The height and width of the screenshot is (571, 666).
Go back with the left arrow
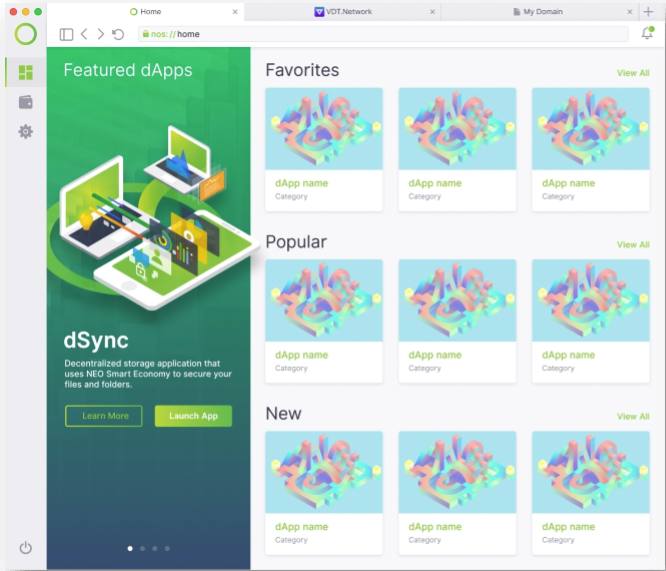tap(84, 34)
